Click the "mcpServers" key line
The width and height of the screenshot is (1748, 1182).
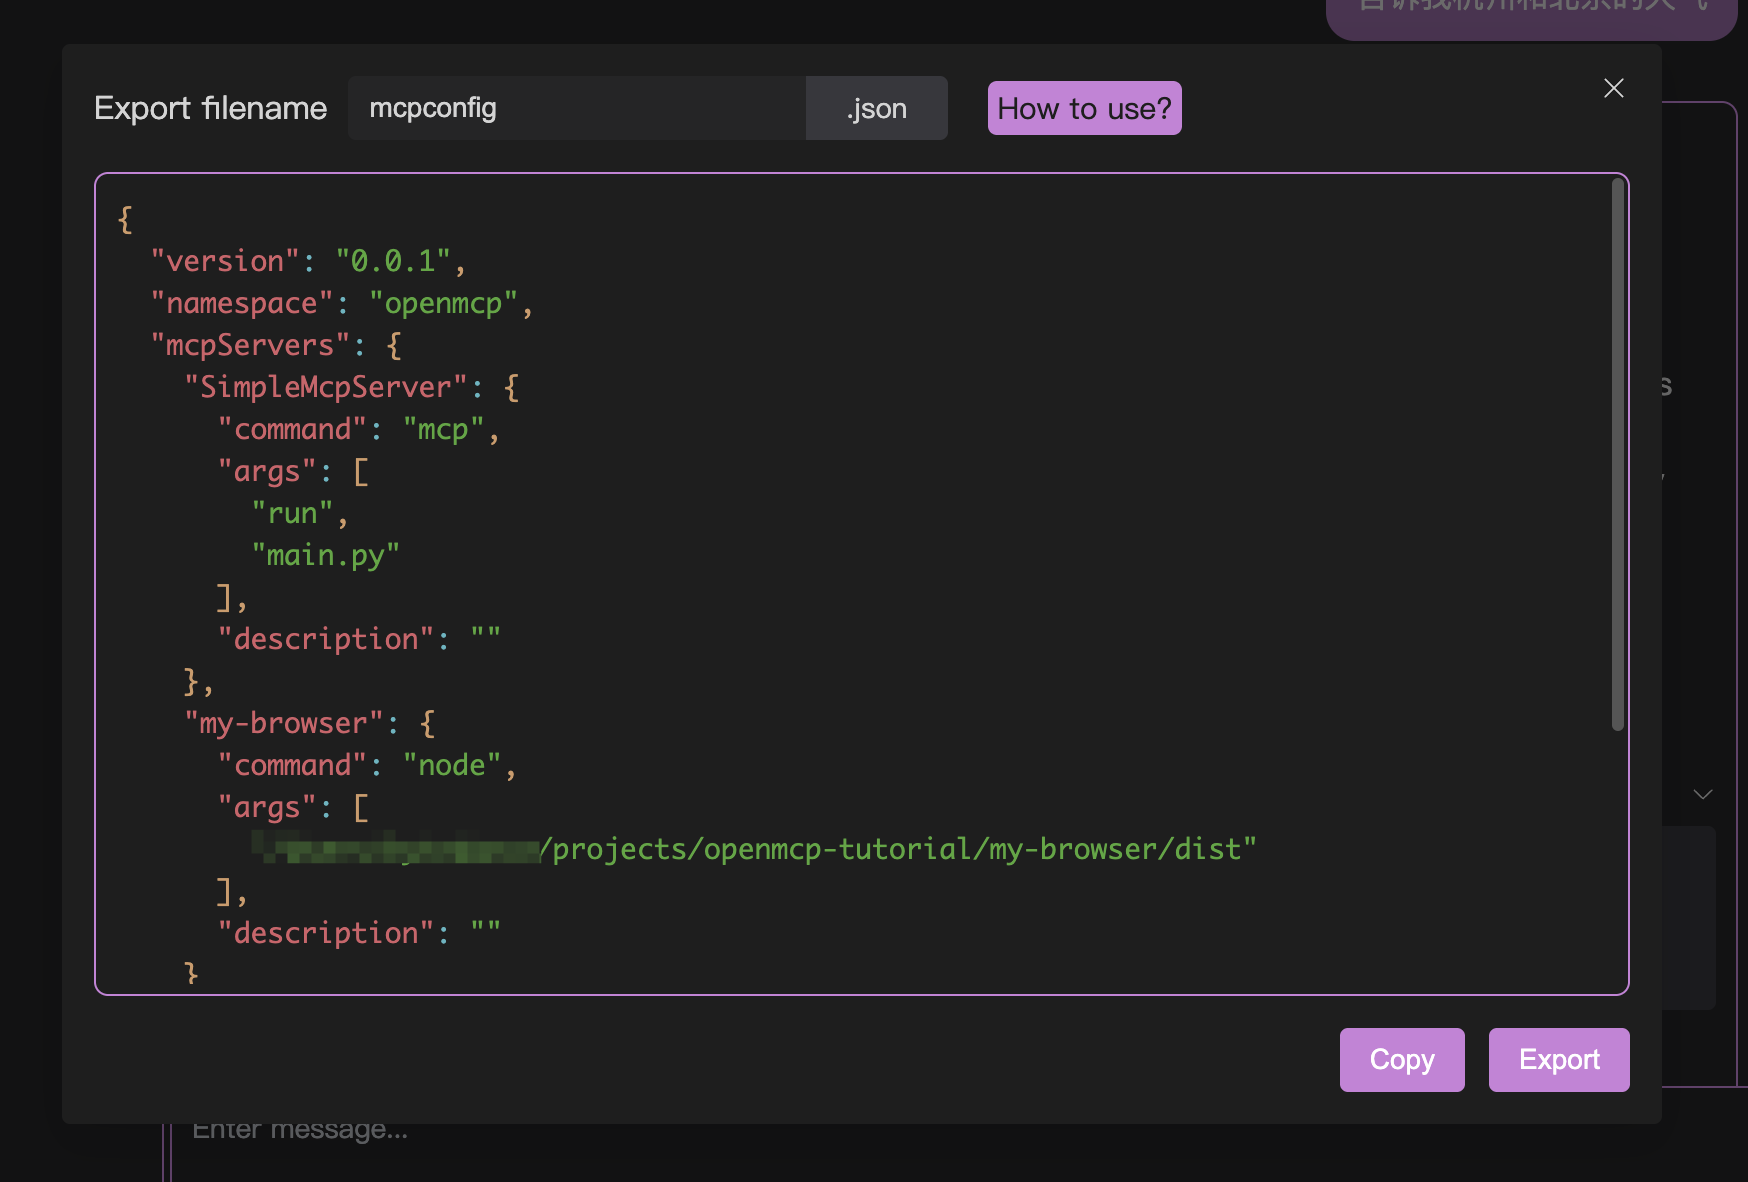250,345
